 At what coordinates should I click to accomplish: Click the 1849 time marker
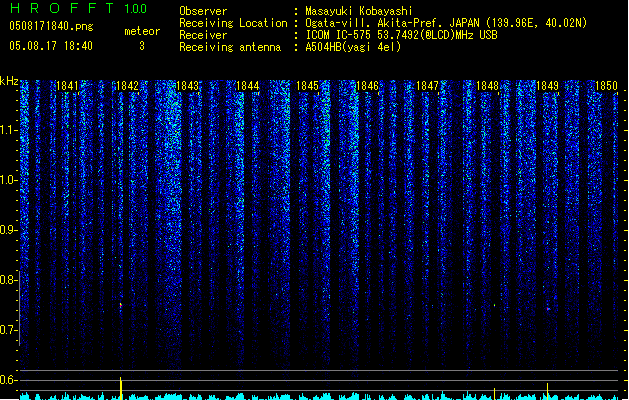pos(547,86)
